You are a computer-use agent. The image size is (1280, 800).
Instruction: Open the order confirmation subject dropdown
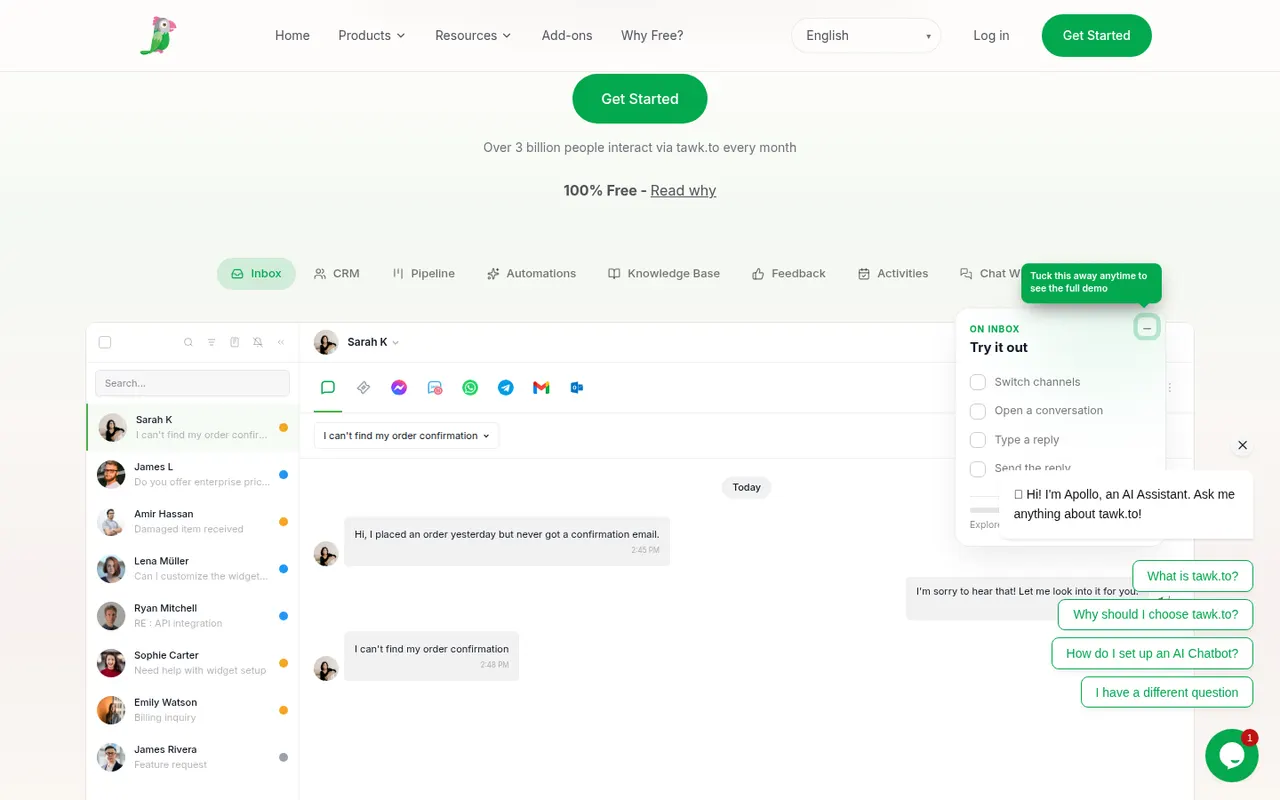406,436
